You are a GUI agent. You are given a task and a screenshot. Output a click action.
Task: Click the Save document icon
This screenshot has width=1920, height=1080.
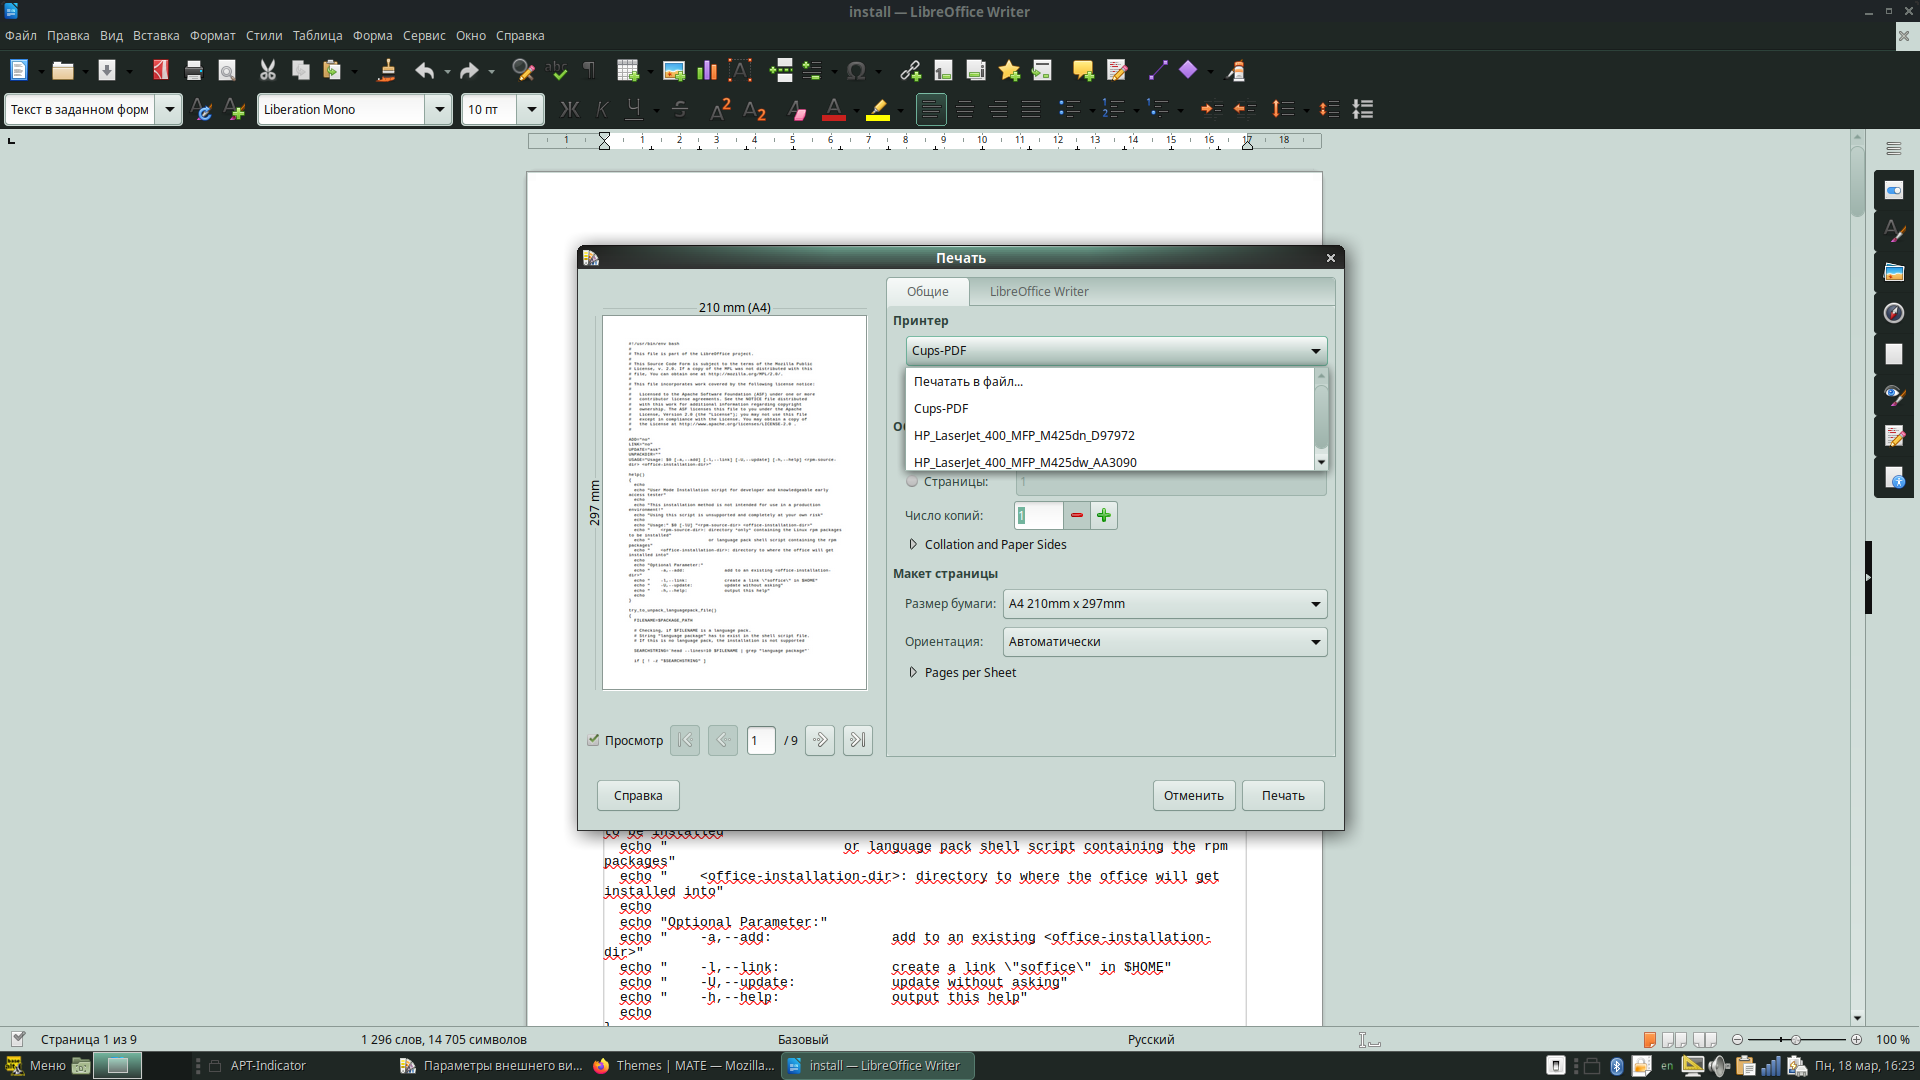pyautogui.click(x=105, y=70)
